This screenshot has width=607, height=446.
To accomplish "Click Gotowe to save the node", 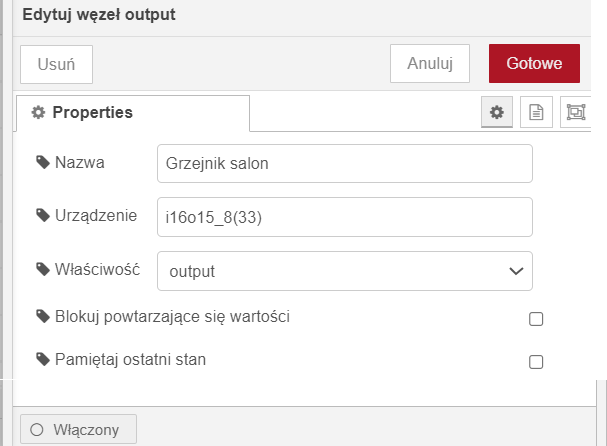I will point(534,63).
